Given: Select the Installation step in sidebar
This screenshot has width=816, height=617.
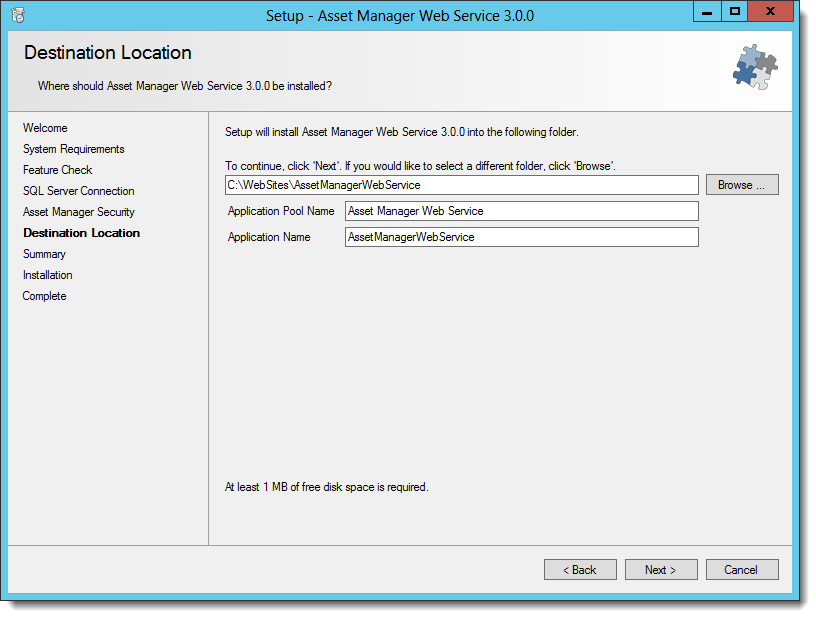Looking at the screenshot, I should 47,275.
